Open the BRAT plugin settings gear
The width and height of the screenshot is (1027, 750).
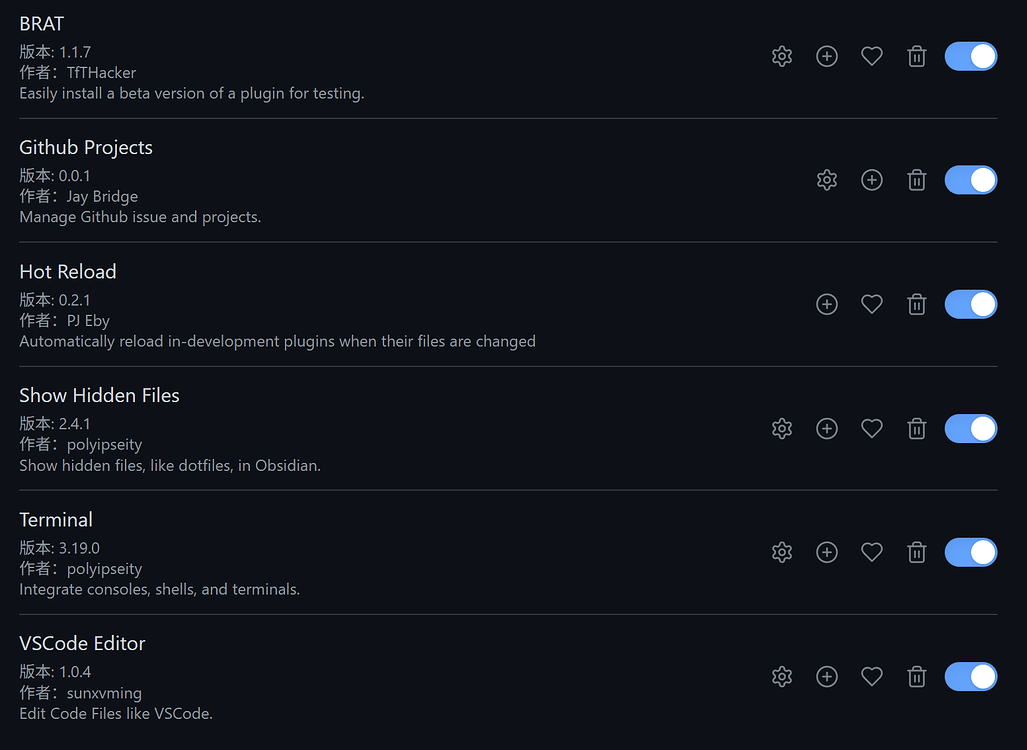click(782, 56)
